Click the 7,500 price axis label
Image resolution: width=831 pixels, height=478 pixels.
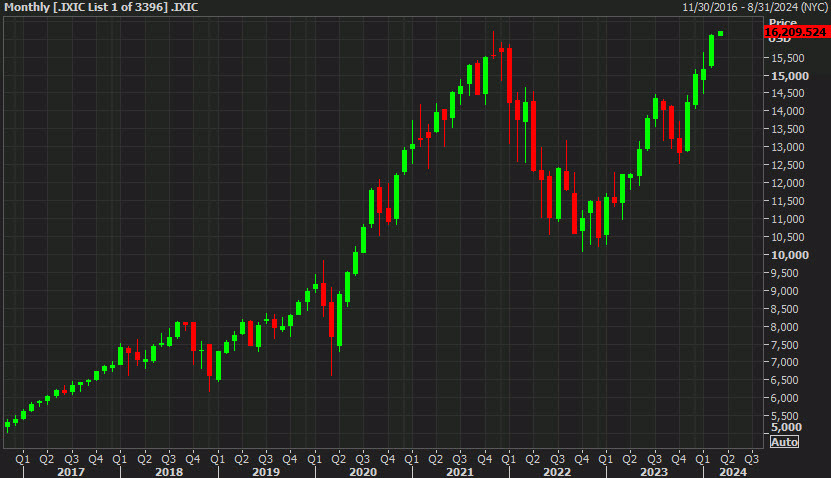pos(784,345)
